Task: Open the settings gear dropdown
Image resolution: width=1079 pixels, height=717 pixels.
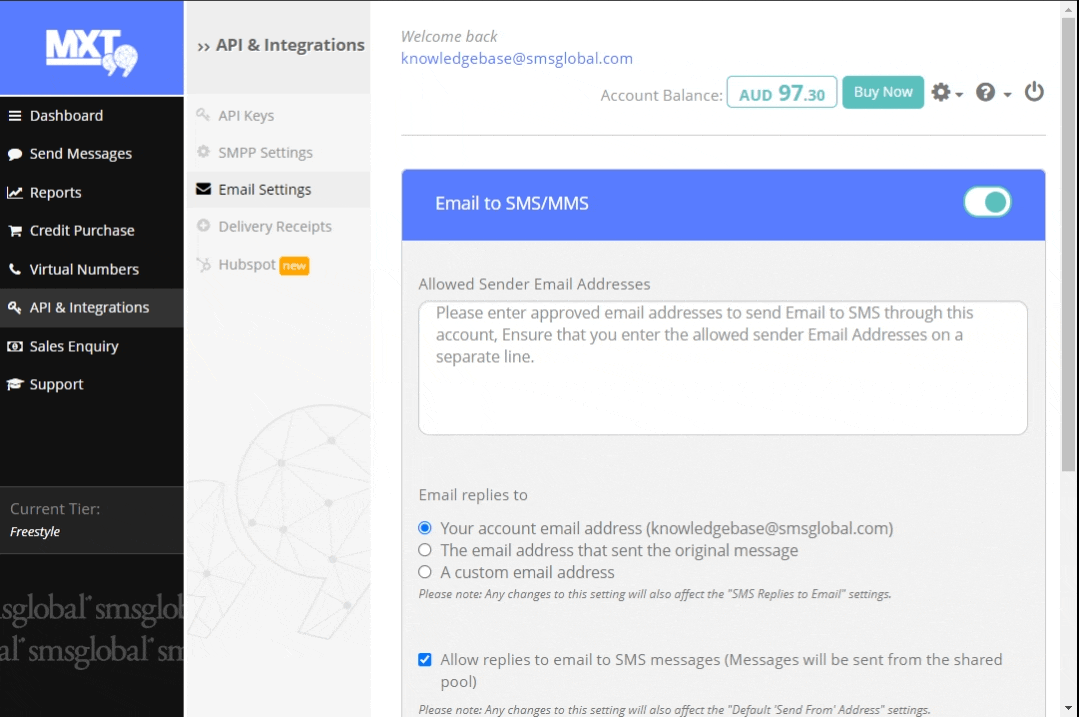Action: click(x=946, y=93)
